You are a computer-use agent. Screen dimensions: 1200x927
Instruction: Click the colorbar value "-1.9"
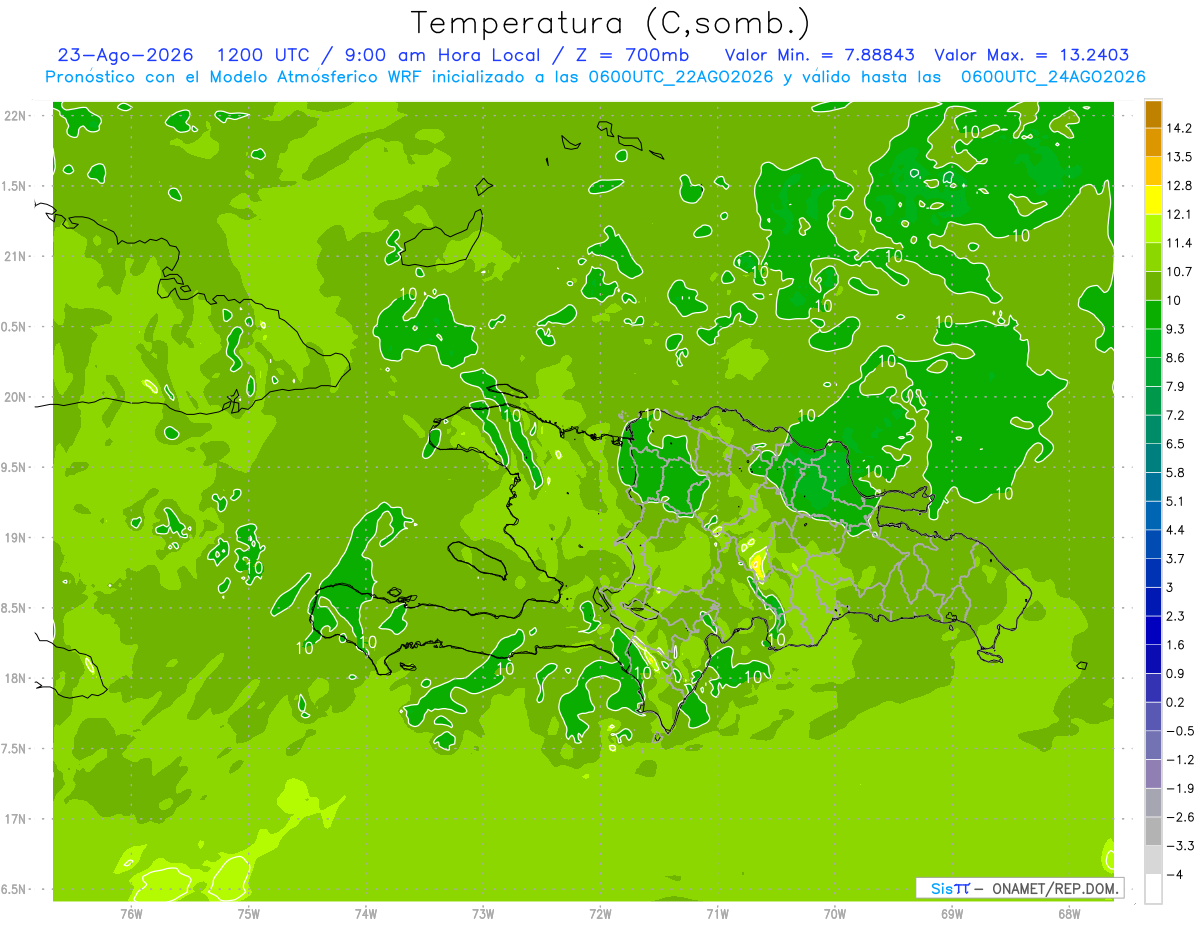pyautogui.click(x=1180, y=788)
